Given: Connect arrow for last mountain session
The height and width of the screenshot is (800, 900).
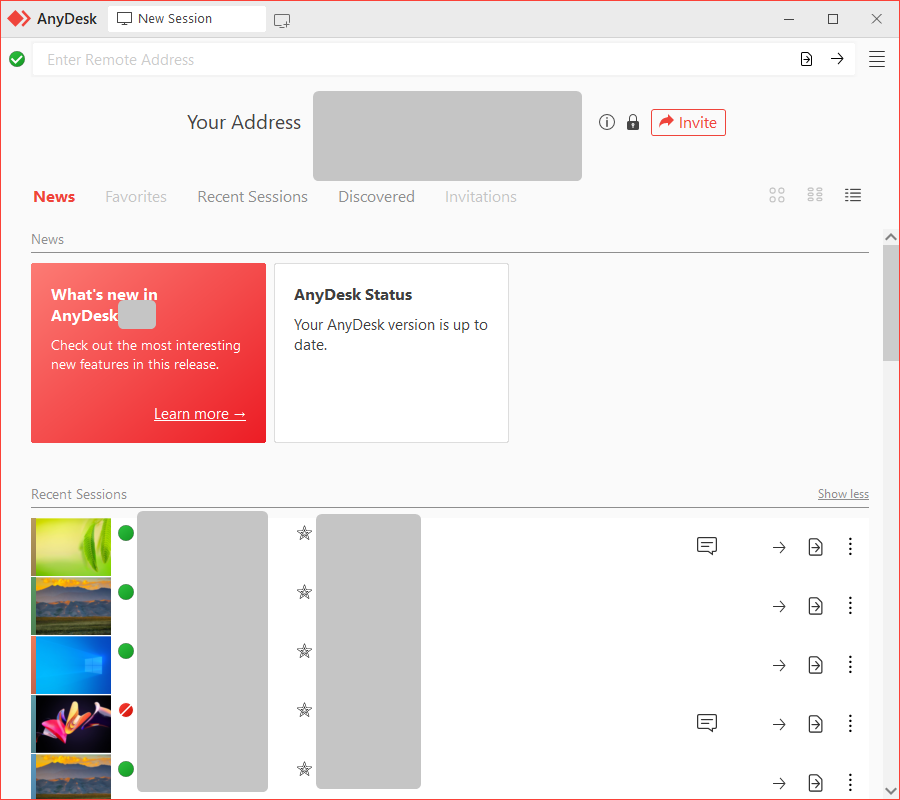Looking at the screenshot, I should 779,783.
